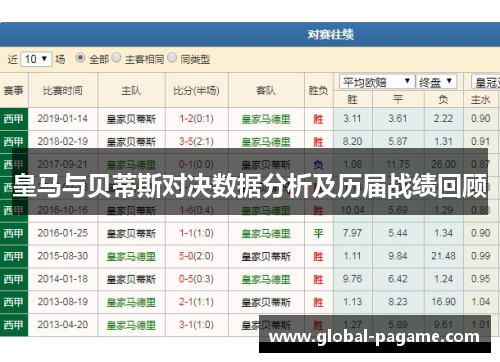Click the 比分(半场) column header
Screen dimensions: 500x362
pyautogui.click(x=196, y=90)
